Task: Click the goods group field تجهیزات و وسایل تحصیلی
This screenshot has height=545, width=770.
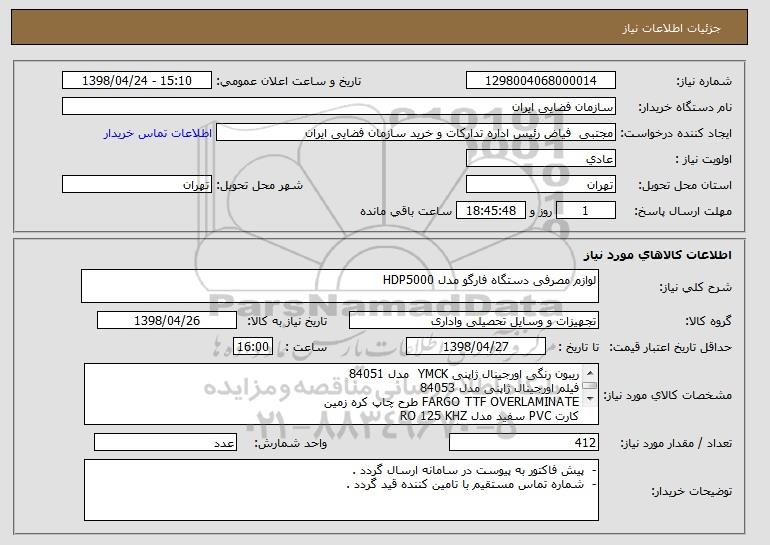Action: [x=474, y=321]
